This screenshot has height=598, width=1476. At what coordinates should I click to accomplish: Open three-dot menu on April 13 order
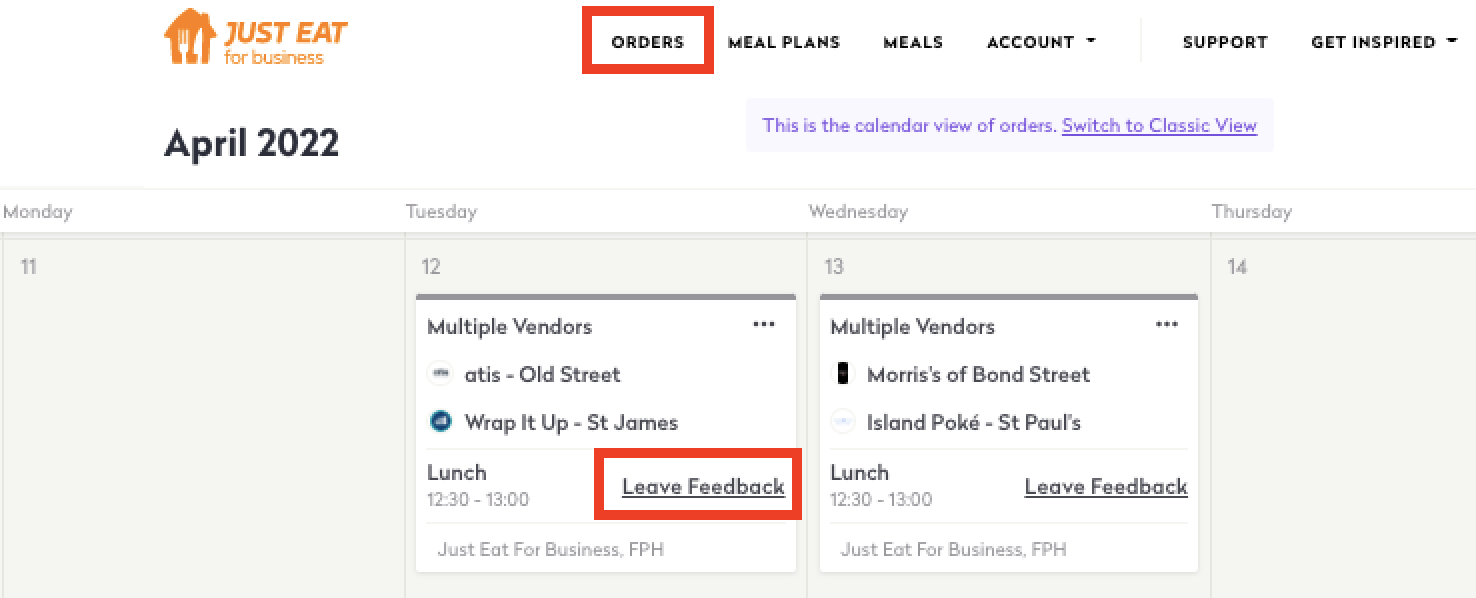pos(1167,325)
